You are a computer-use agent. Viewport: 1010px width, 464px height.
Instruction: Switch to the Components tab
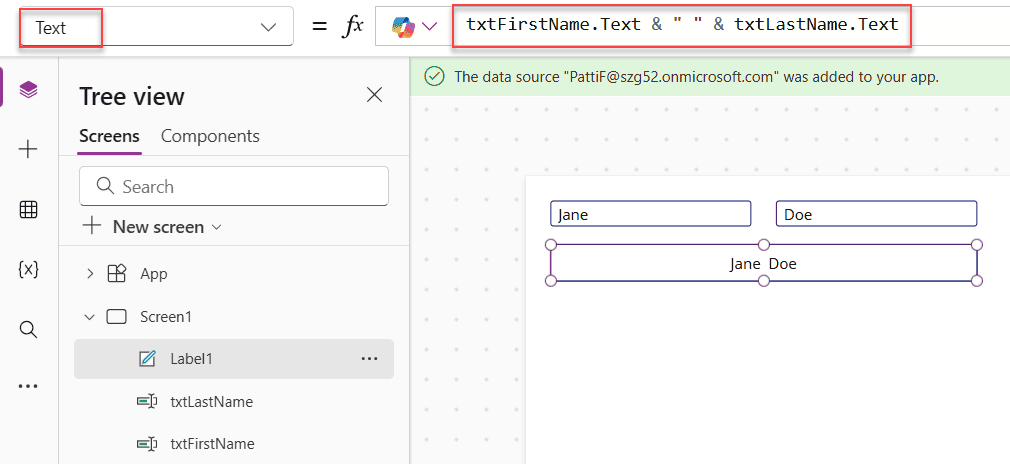pos(210,137)
